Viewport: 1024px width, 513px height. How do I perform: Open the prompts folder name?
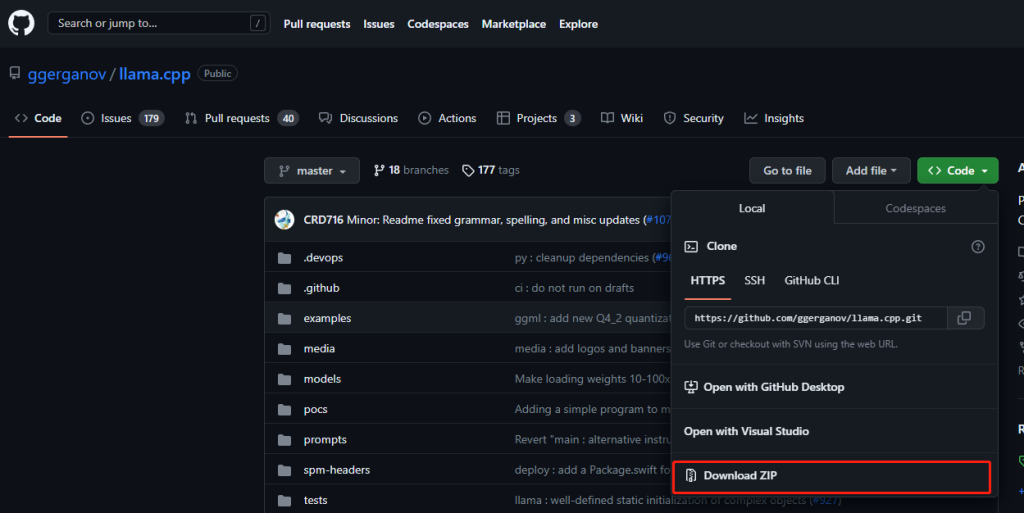(x=325, y=440)
